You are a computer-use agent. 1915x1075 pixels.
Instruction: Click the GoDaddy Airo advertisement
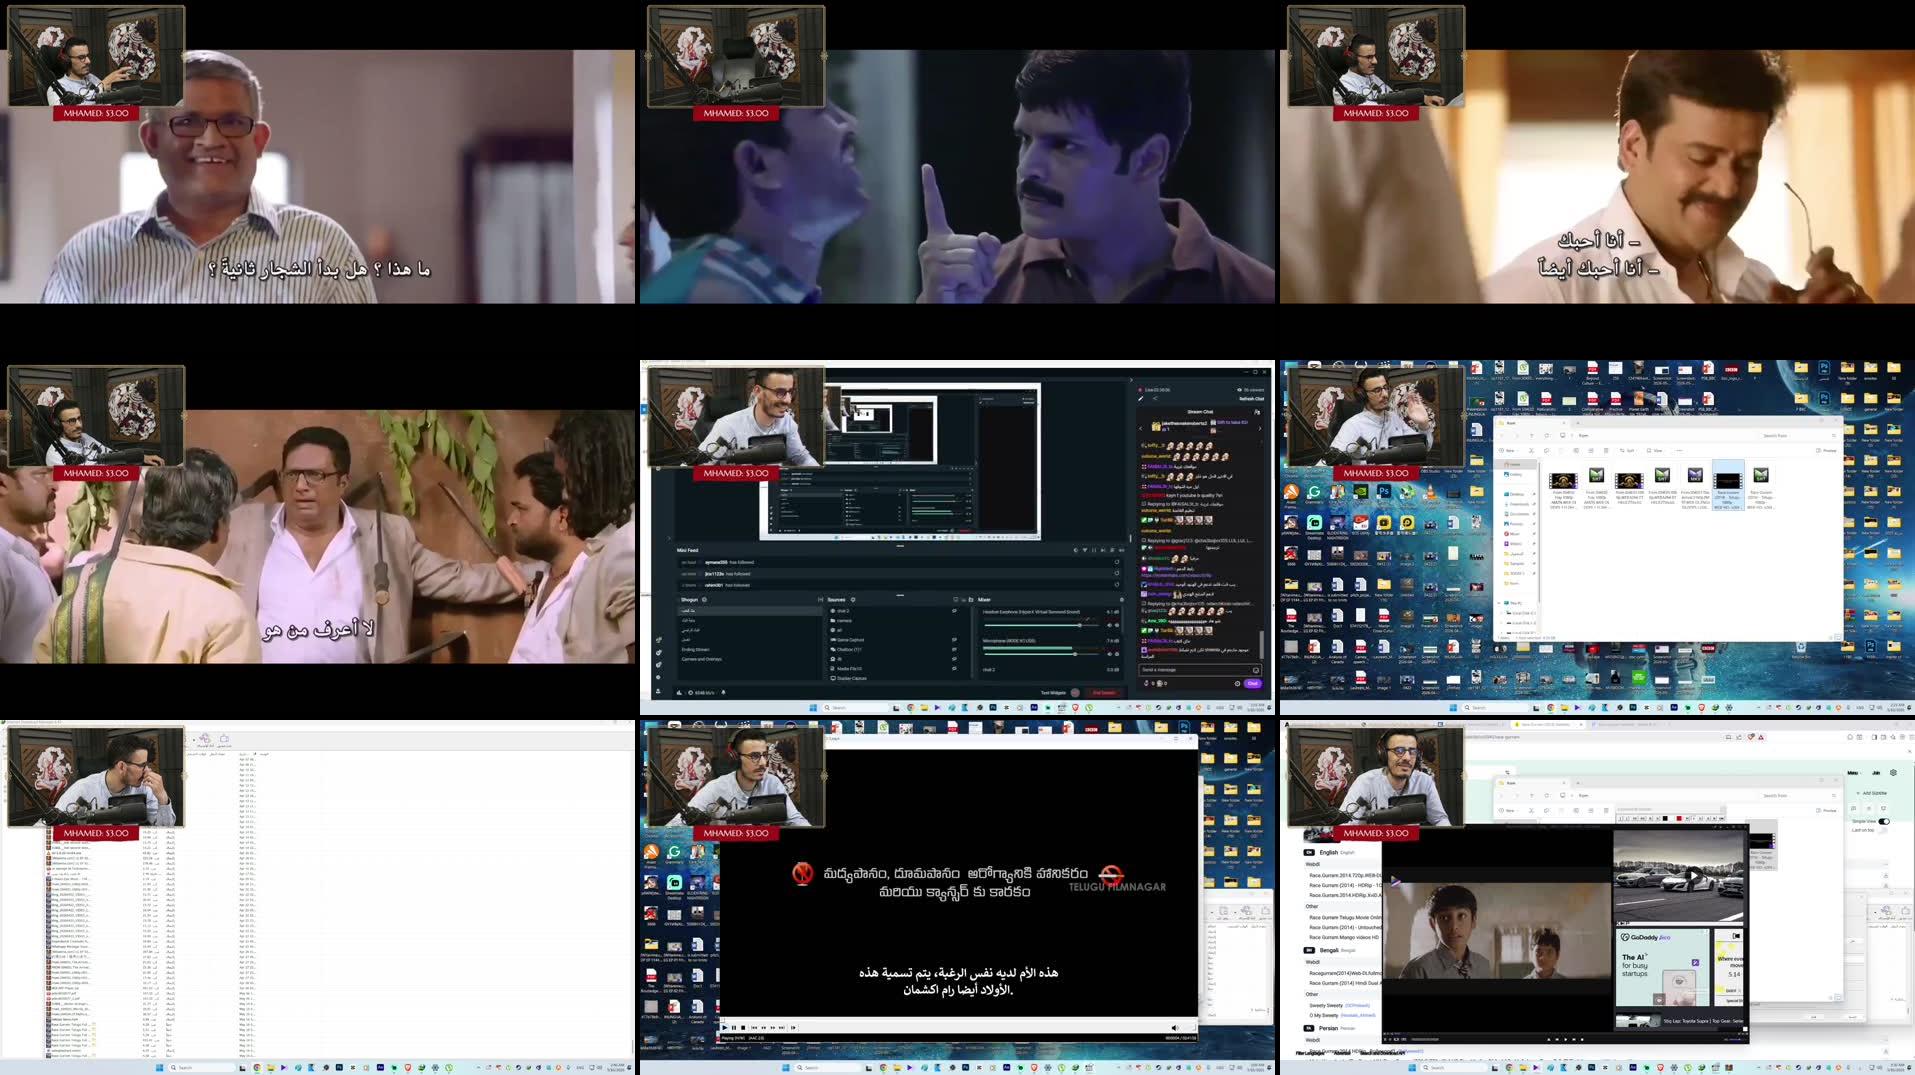1662,965
